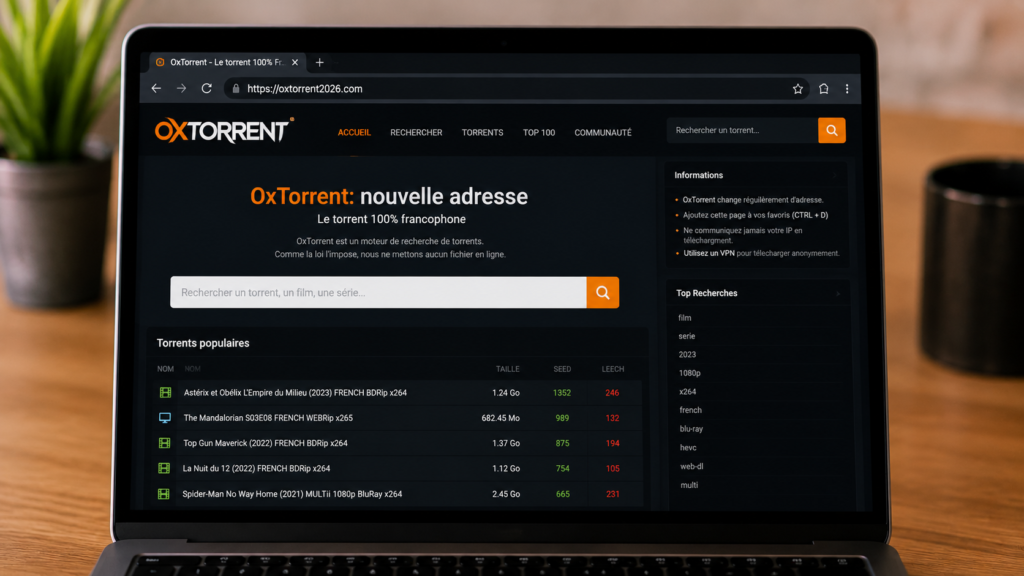Bookmark the page with the star icon

[797, 89]
